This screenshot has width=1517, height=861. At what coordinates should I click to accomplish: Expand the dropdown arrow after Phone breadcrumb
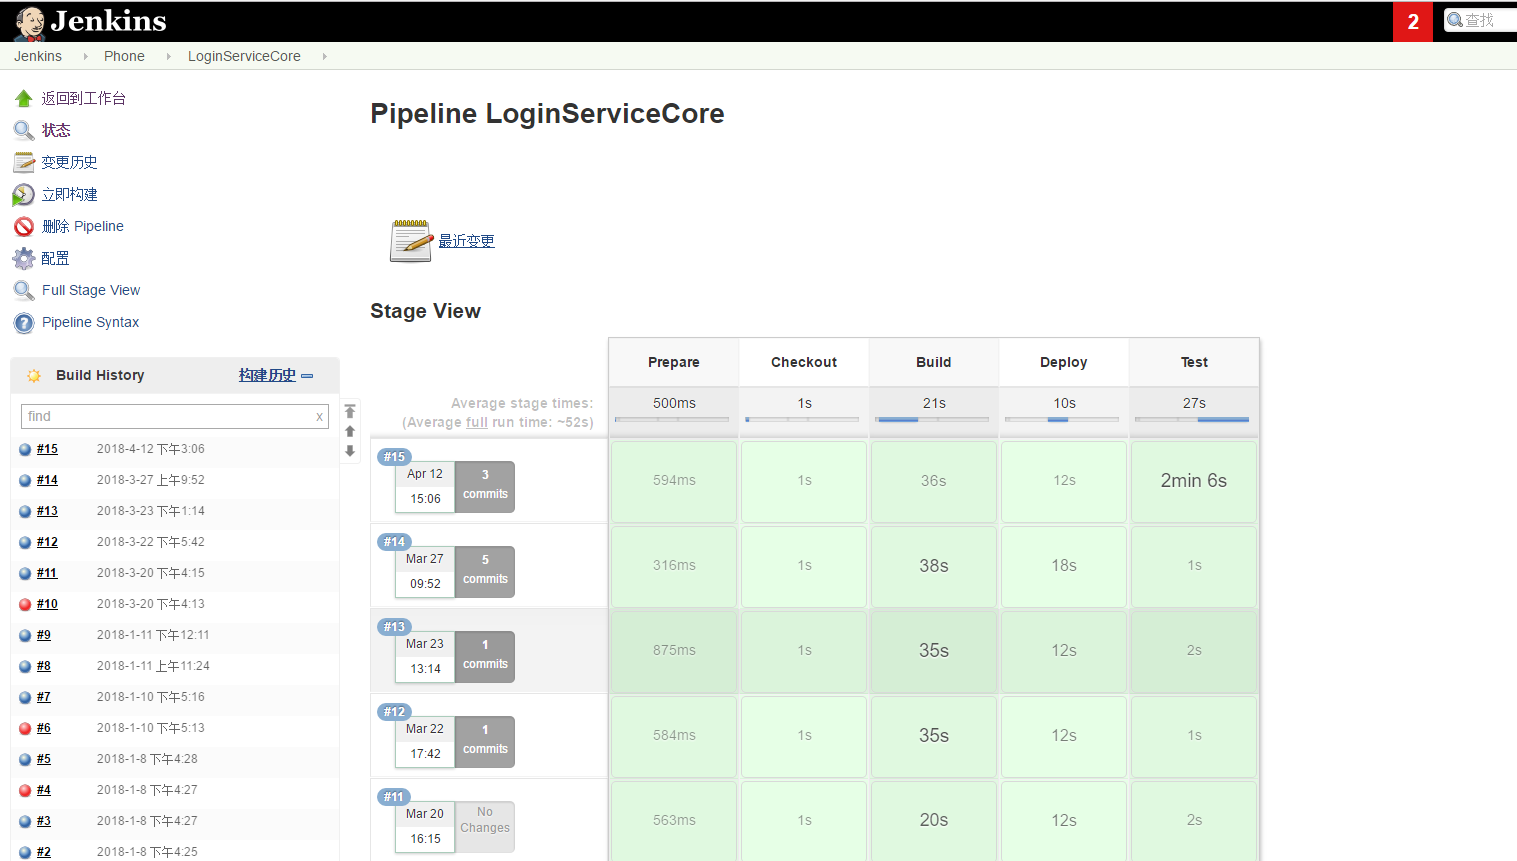[168, 57]
